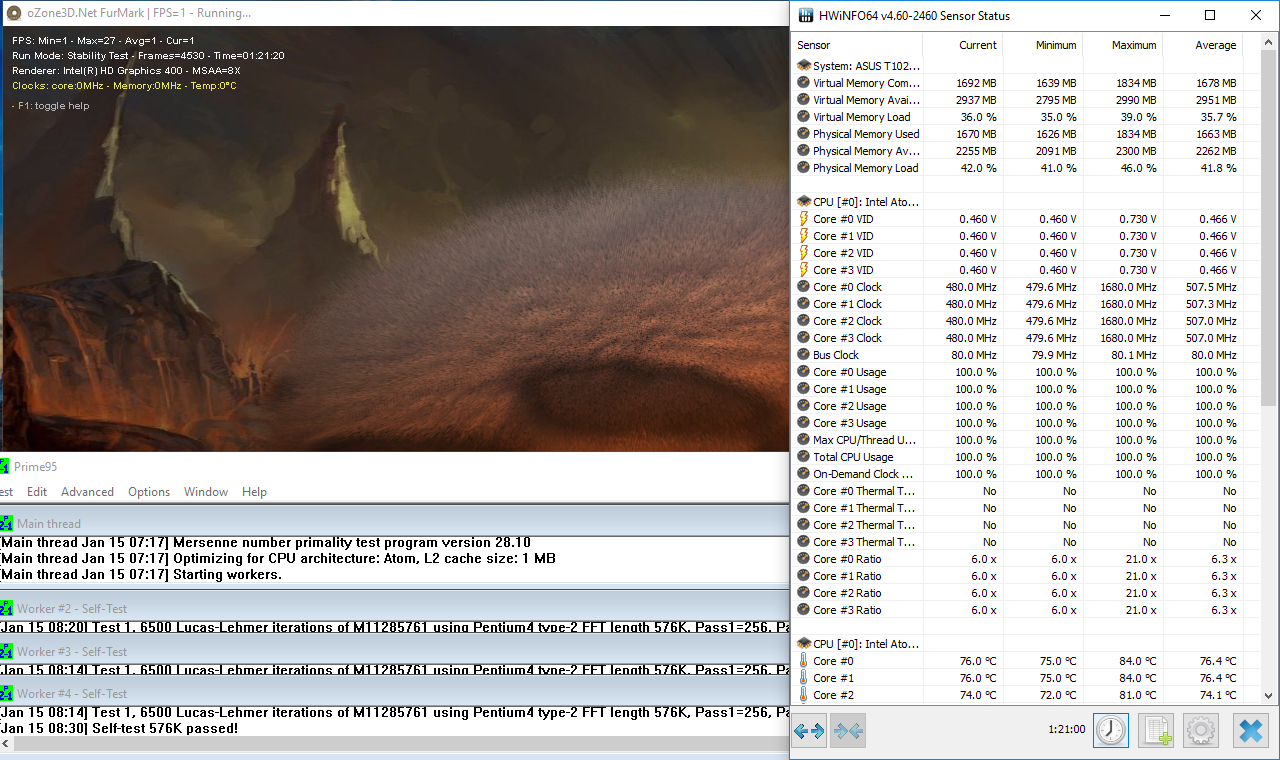Click the Prime95 application icon

[x=4, y=466]
